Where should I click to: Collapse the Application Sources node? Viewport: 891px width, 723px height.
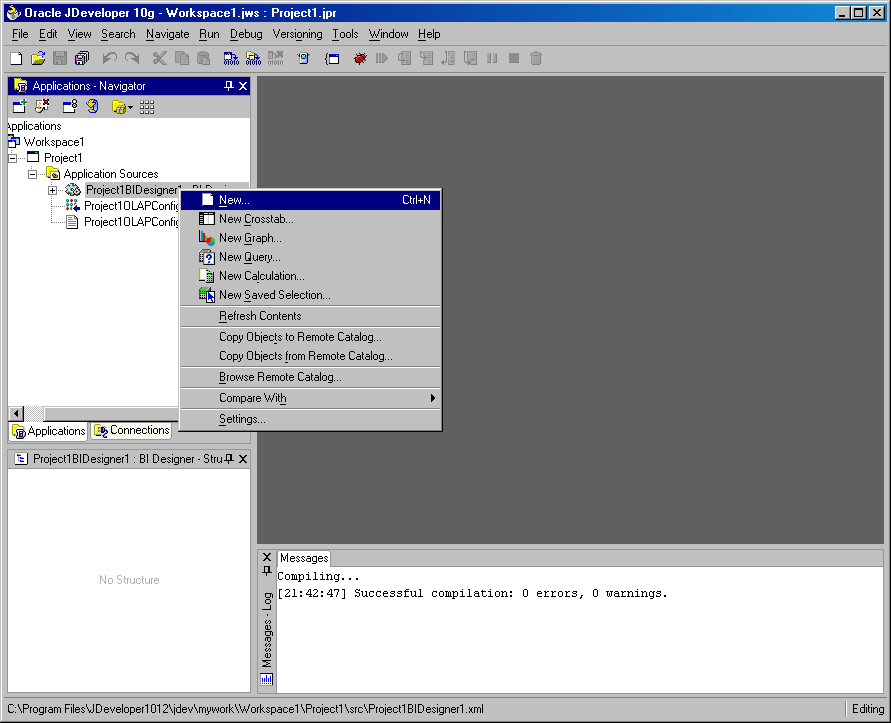click(32, 174)
